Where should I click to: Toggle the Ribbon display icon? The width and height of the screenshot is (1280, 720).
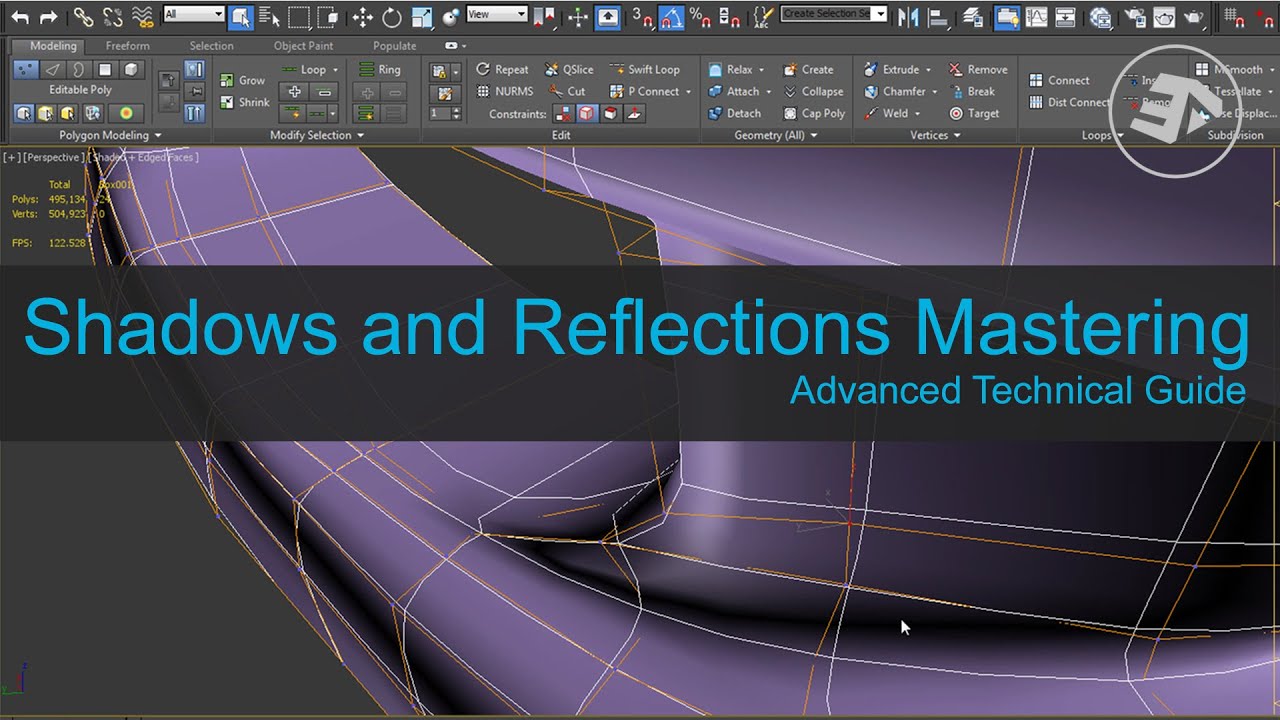coord(1007,16)
